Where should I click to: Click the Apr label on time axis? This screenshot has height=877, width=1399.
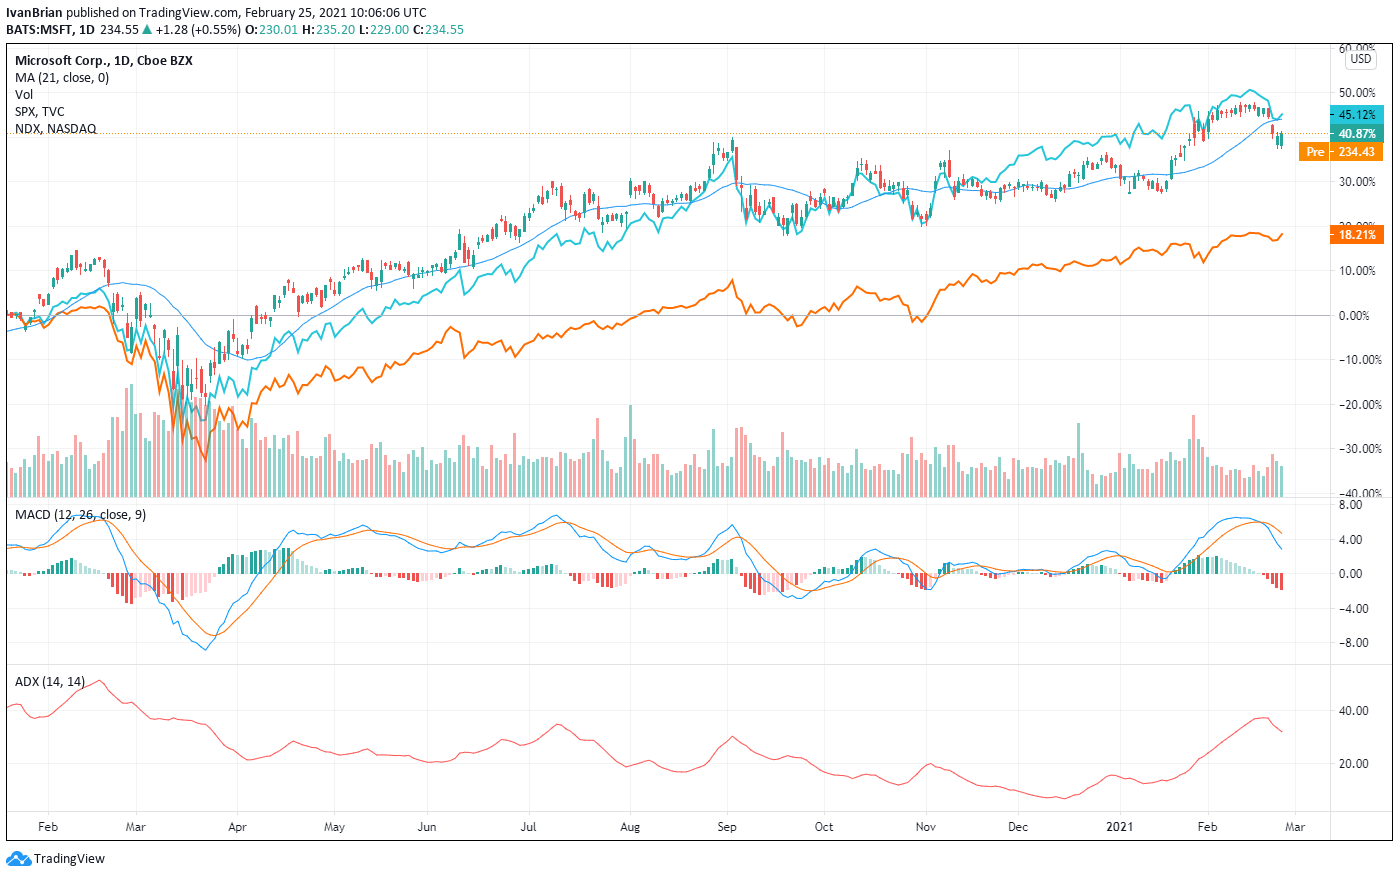coord(237,827)
